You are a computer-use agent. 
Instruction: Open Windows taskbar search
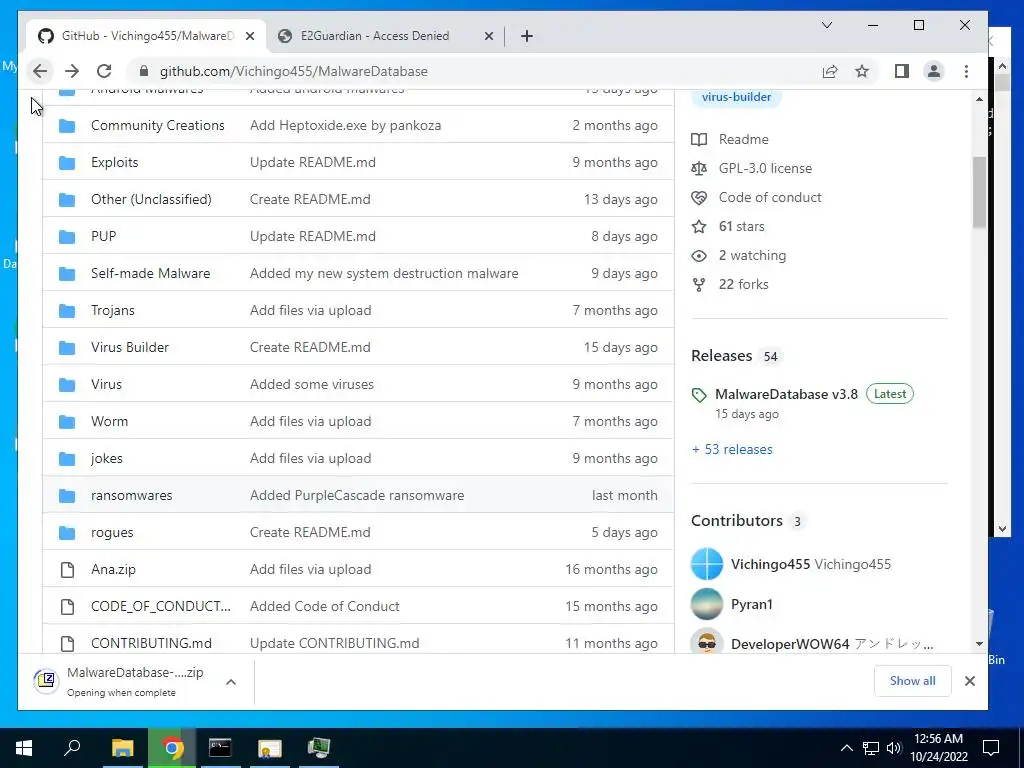tap(72, 748)
